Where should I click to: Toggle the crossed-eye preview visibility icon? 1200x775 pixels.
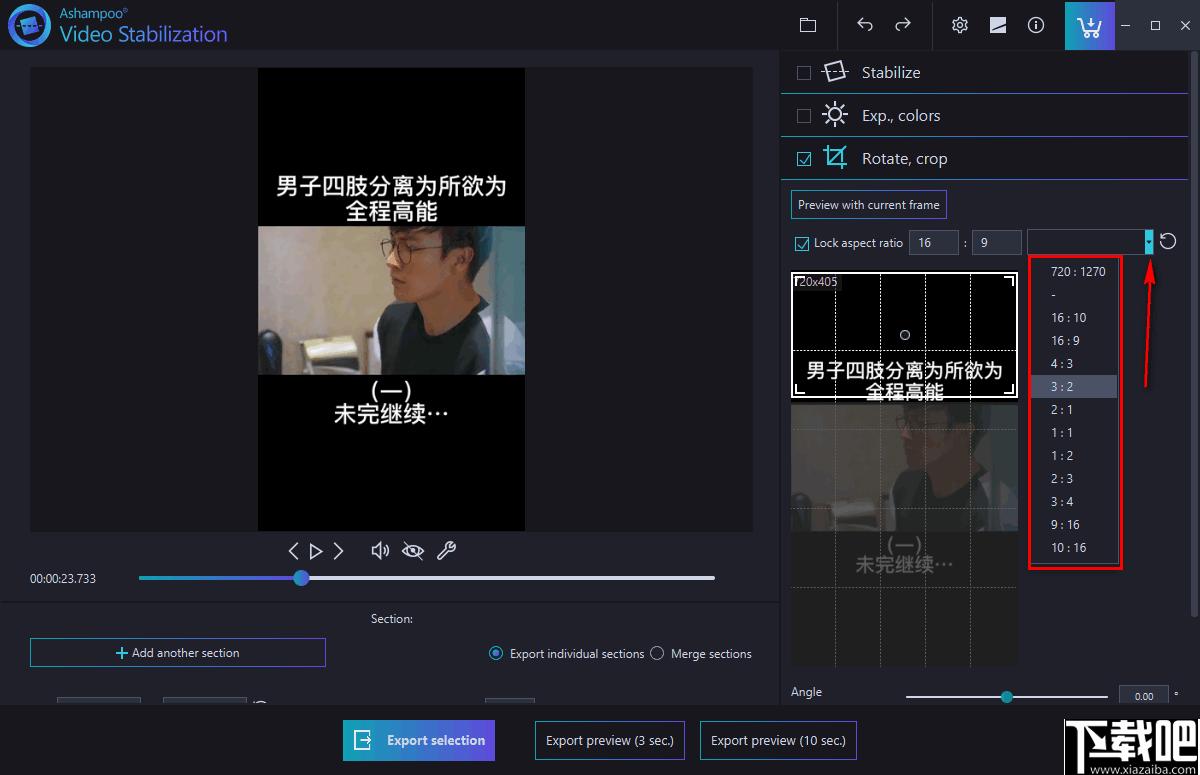click(413, 551)
